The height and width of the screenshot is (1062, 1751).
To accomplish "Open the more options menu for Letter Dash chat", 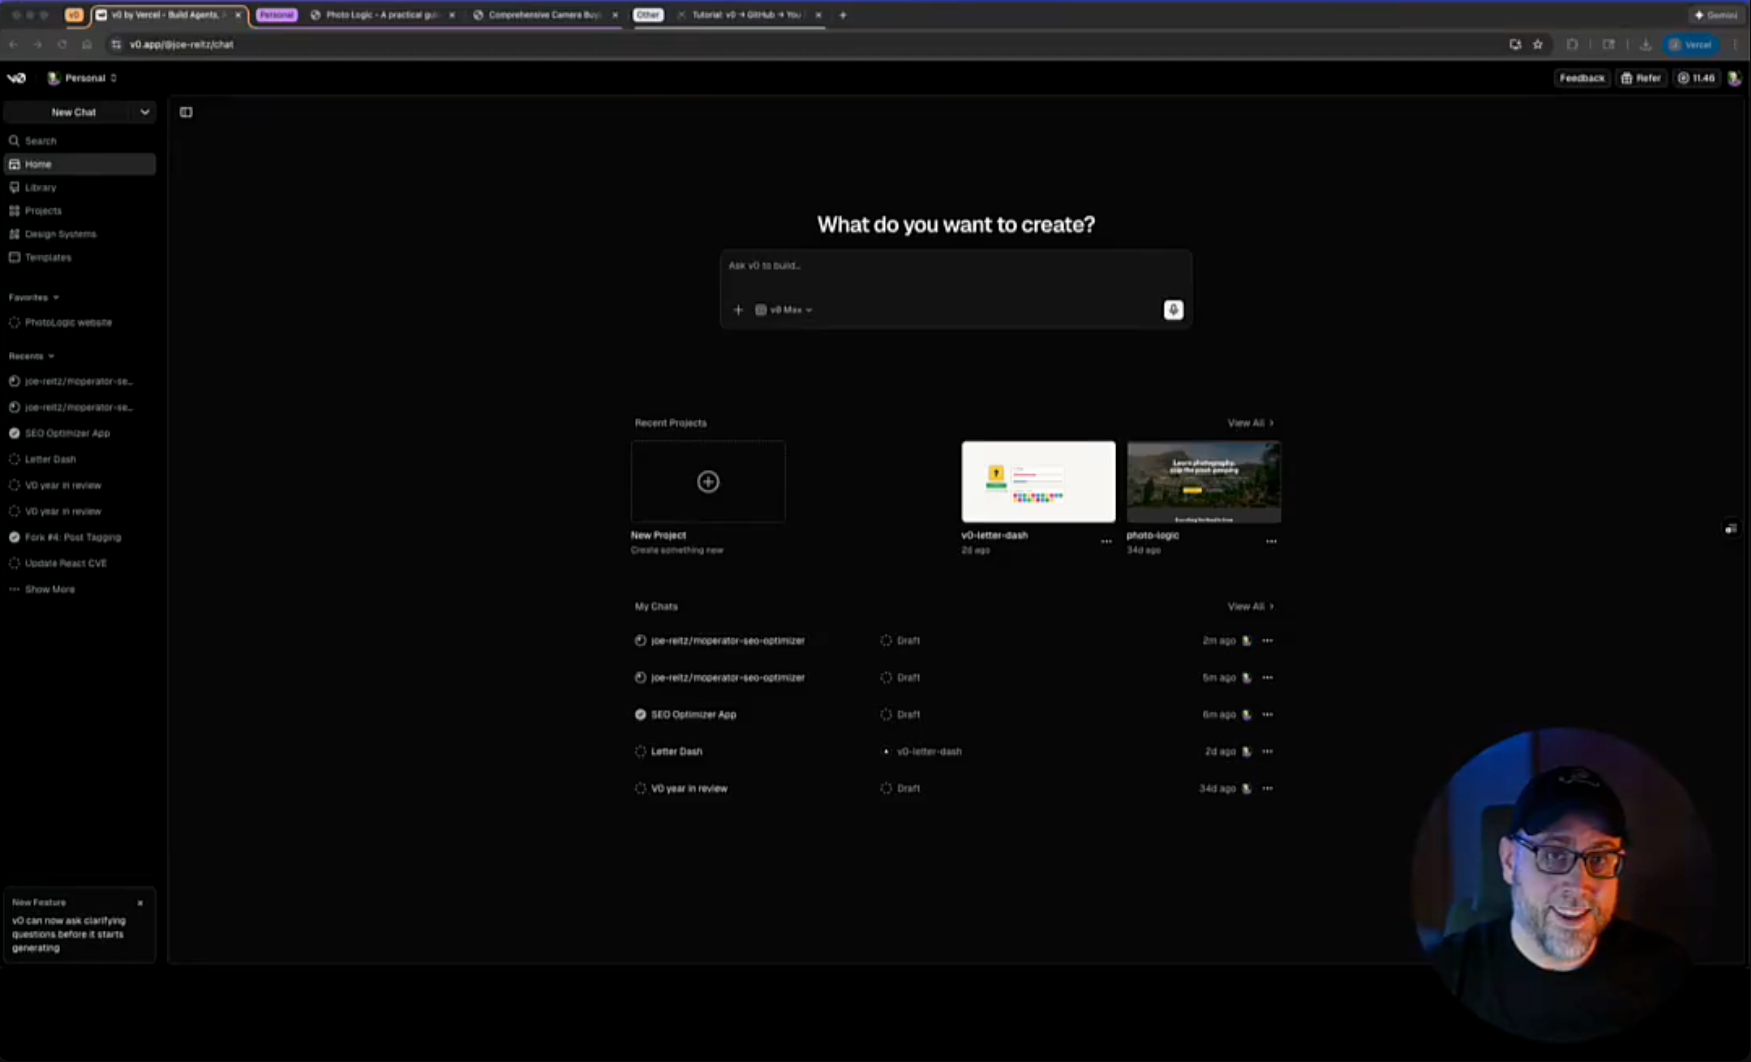I will 1268,752.
